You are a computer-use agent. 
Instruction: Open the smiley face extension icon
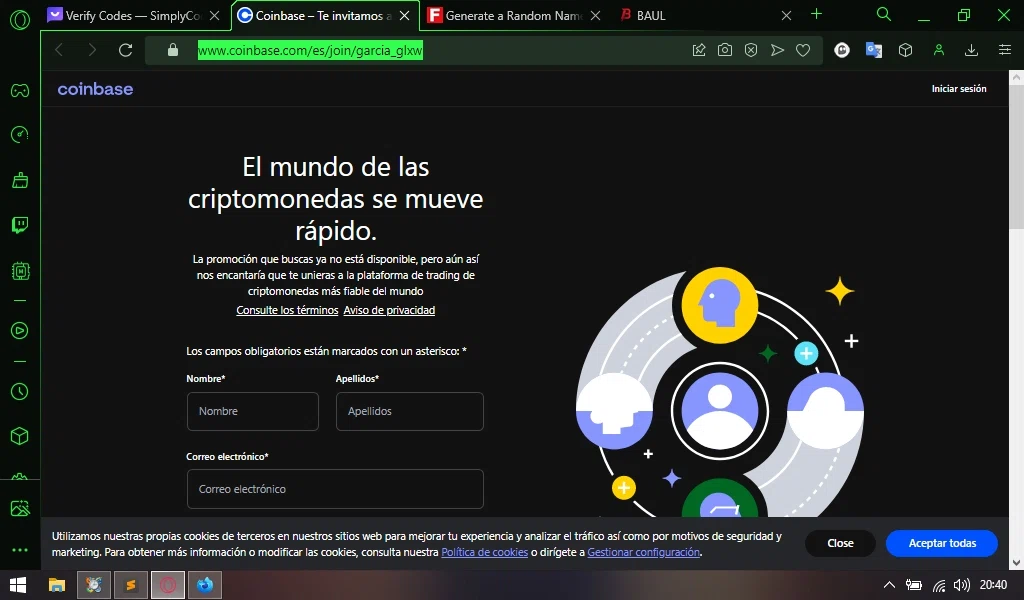tap(842, 50)
